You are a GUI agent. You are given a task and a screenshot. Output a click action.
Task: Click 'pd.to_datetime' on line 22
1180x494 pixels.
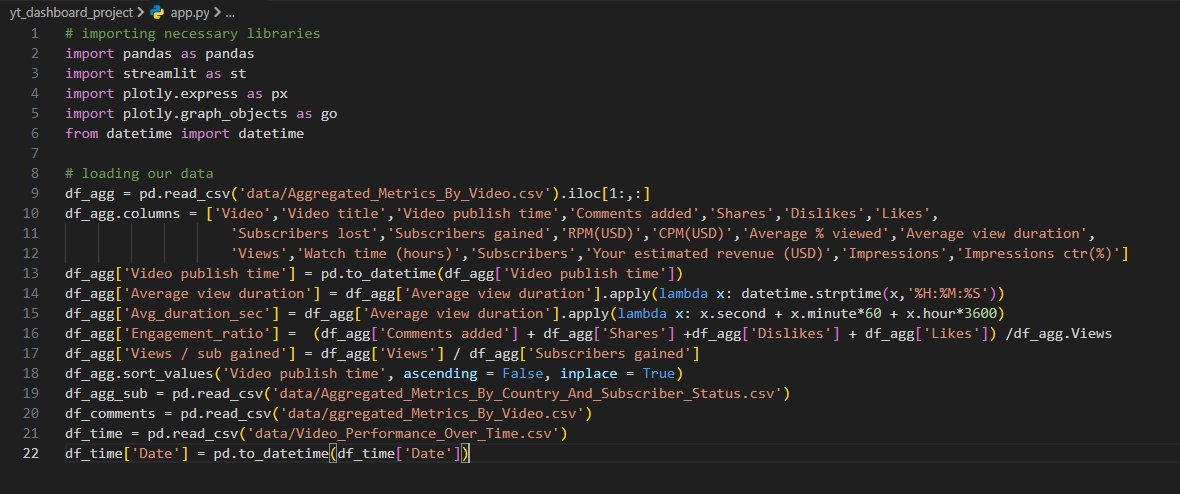(271, 453)
